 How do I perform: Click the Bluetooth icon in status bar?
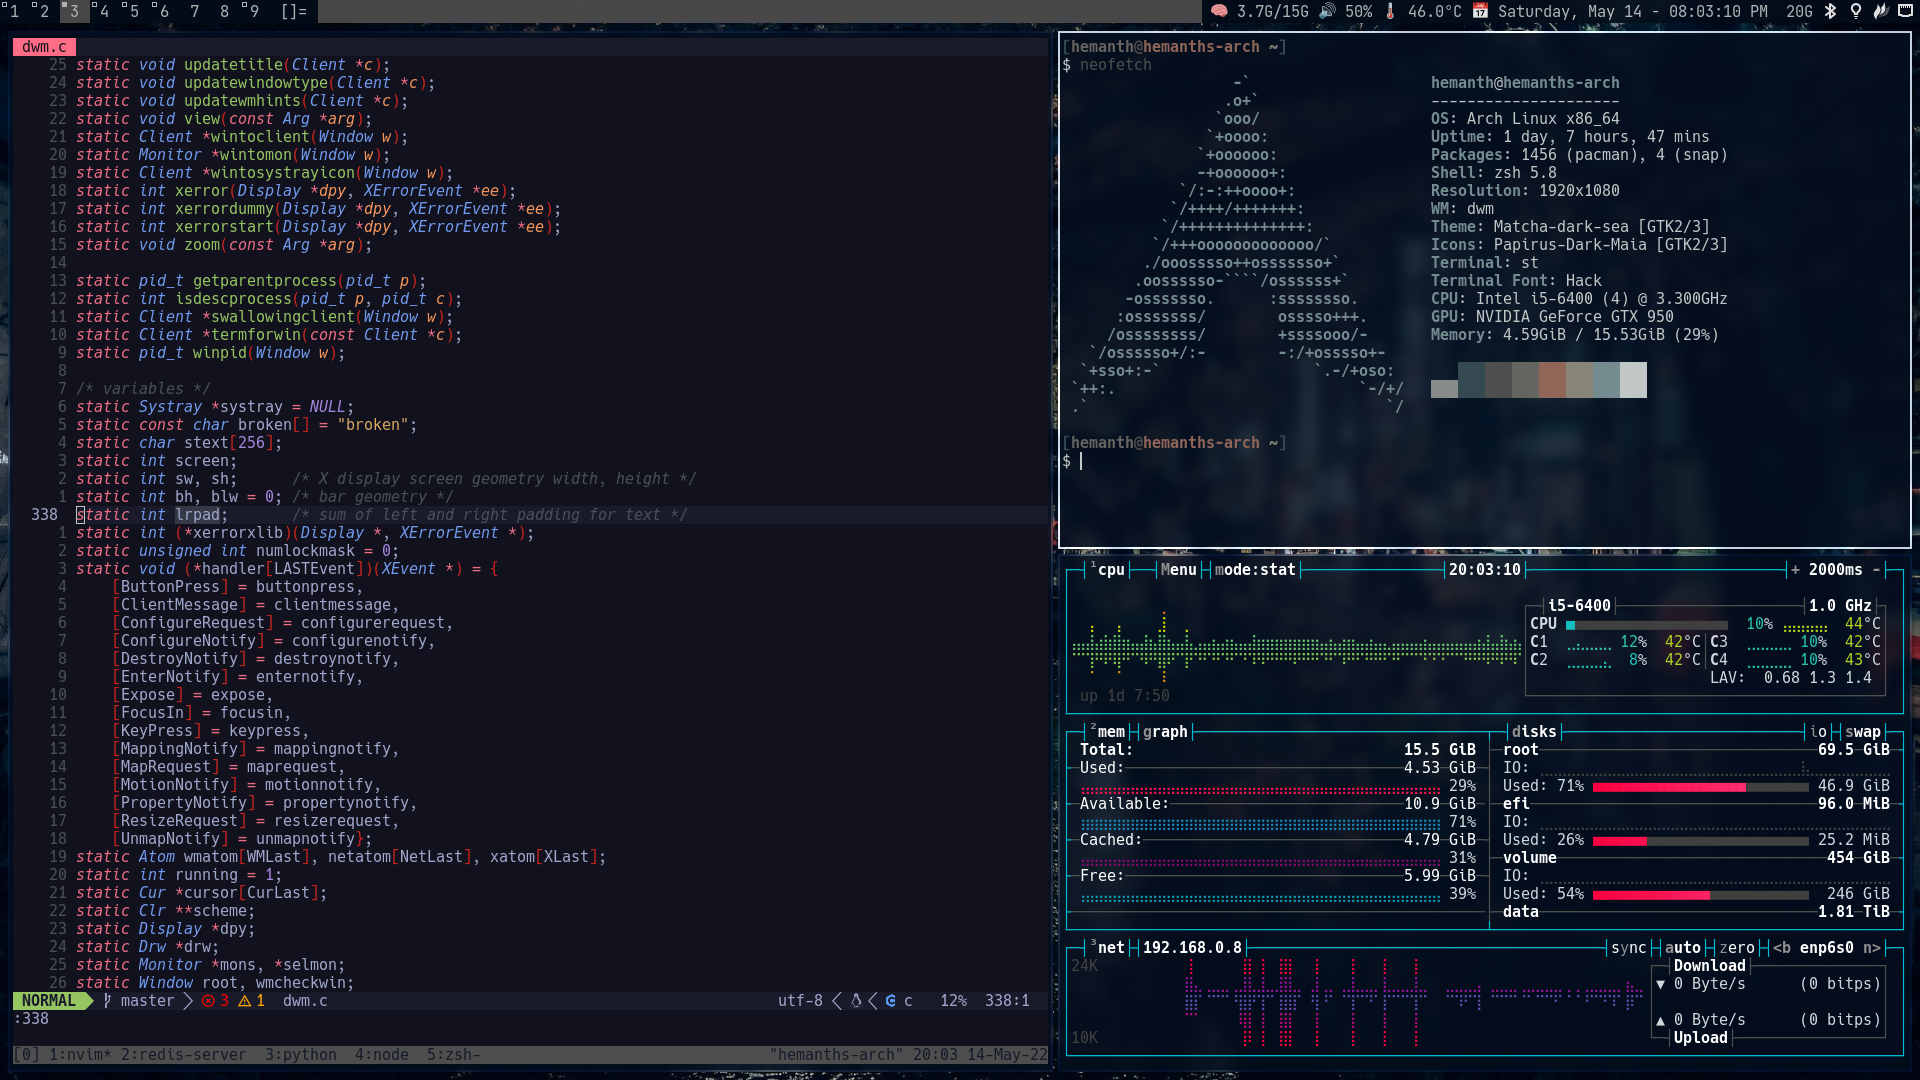[1830, 11]
